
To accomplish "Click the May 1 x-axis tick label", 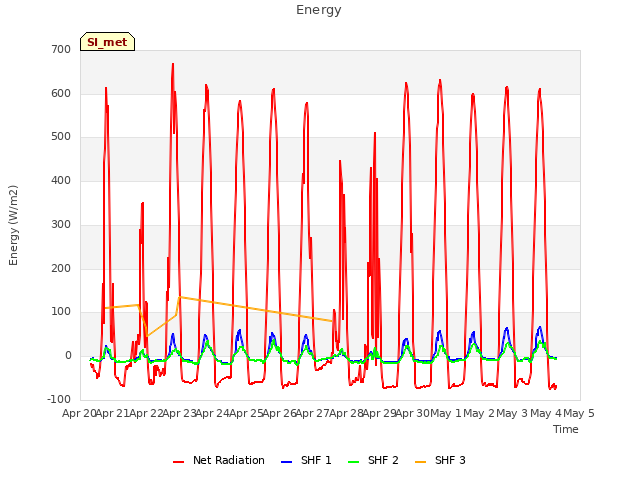I will click(446, 413).
